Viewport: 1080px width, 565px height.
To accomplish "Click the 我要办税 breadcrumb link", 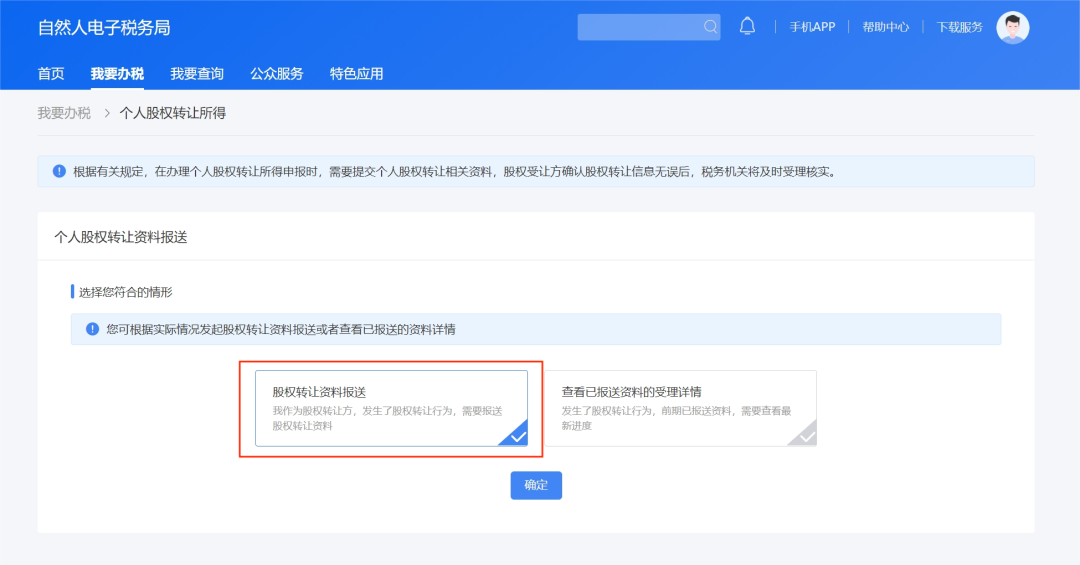I will [x=64, y=113].
